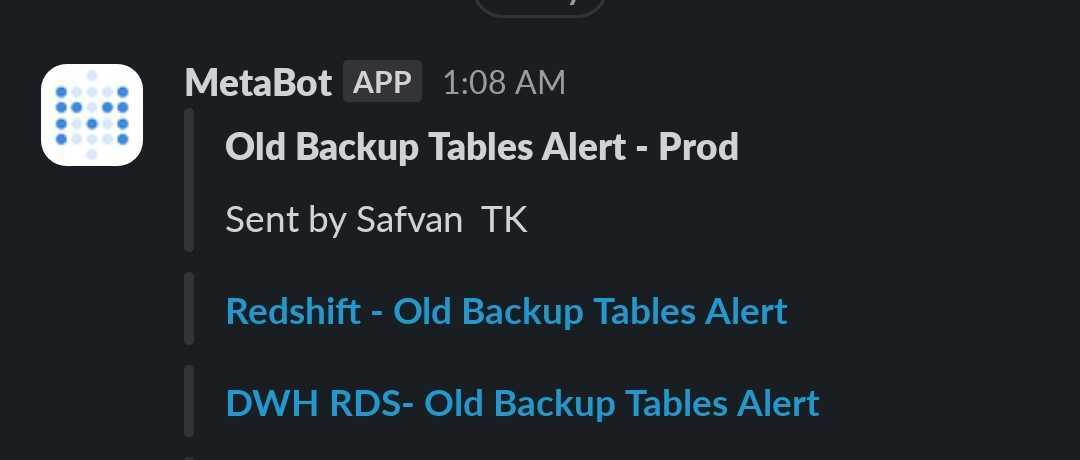
Task: Click the partial attachment bar below DWH RDS
Action: 189,458
